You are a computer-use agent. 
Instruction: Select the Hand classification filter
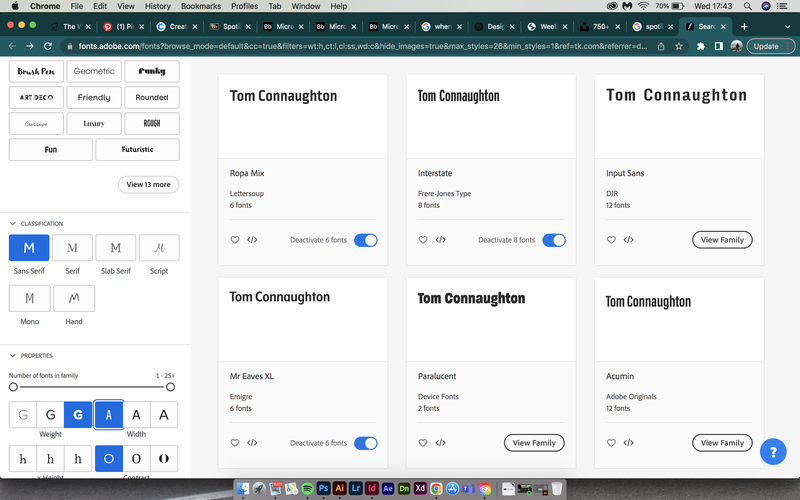click(74, 298)
